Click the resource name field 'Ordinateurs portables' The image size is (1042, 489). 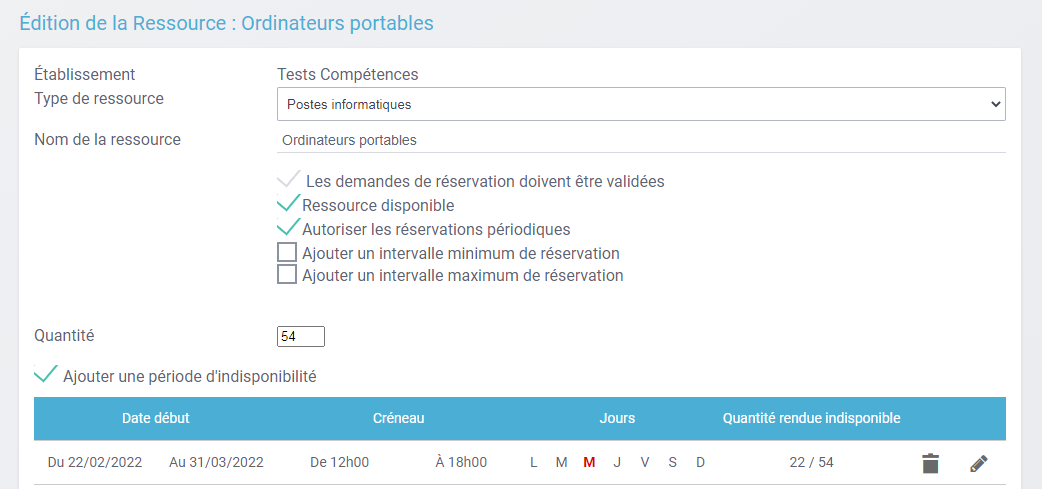[x=640, y=140]
